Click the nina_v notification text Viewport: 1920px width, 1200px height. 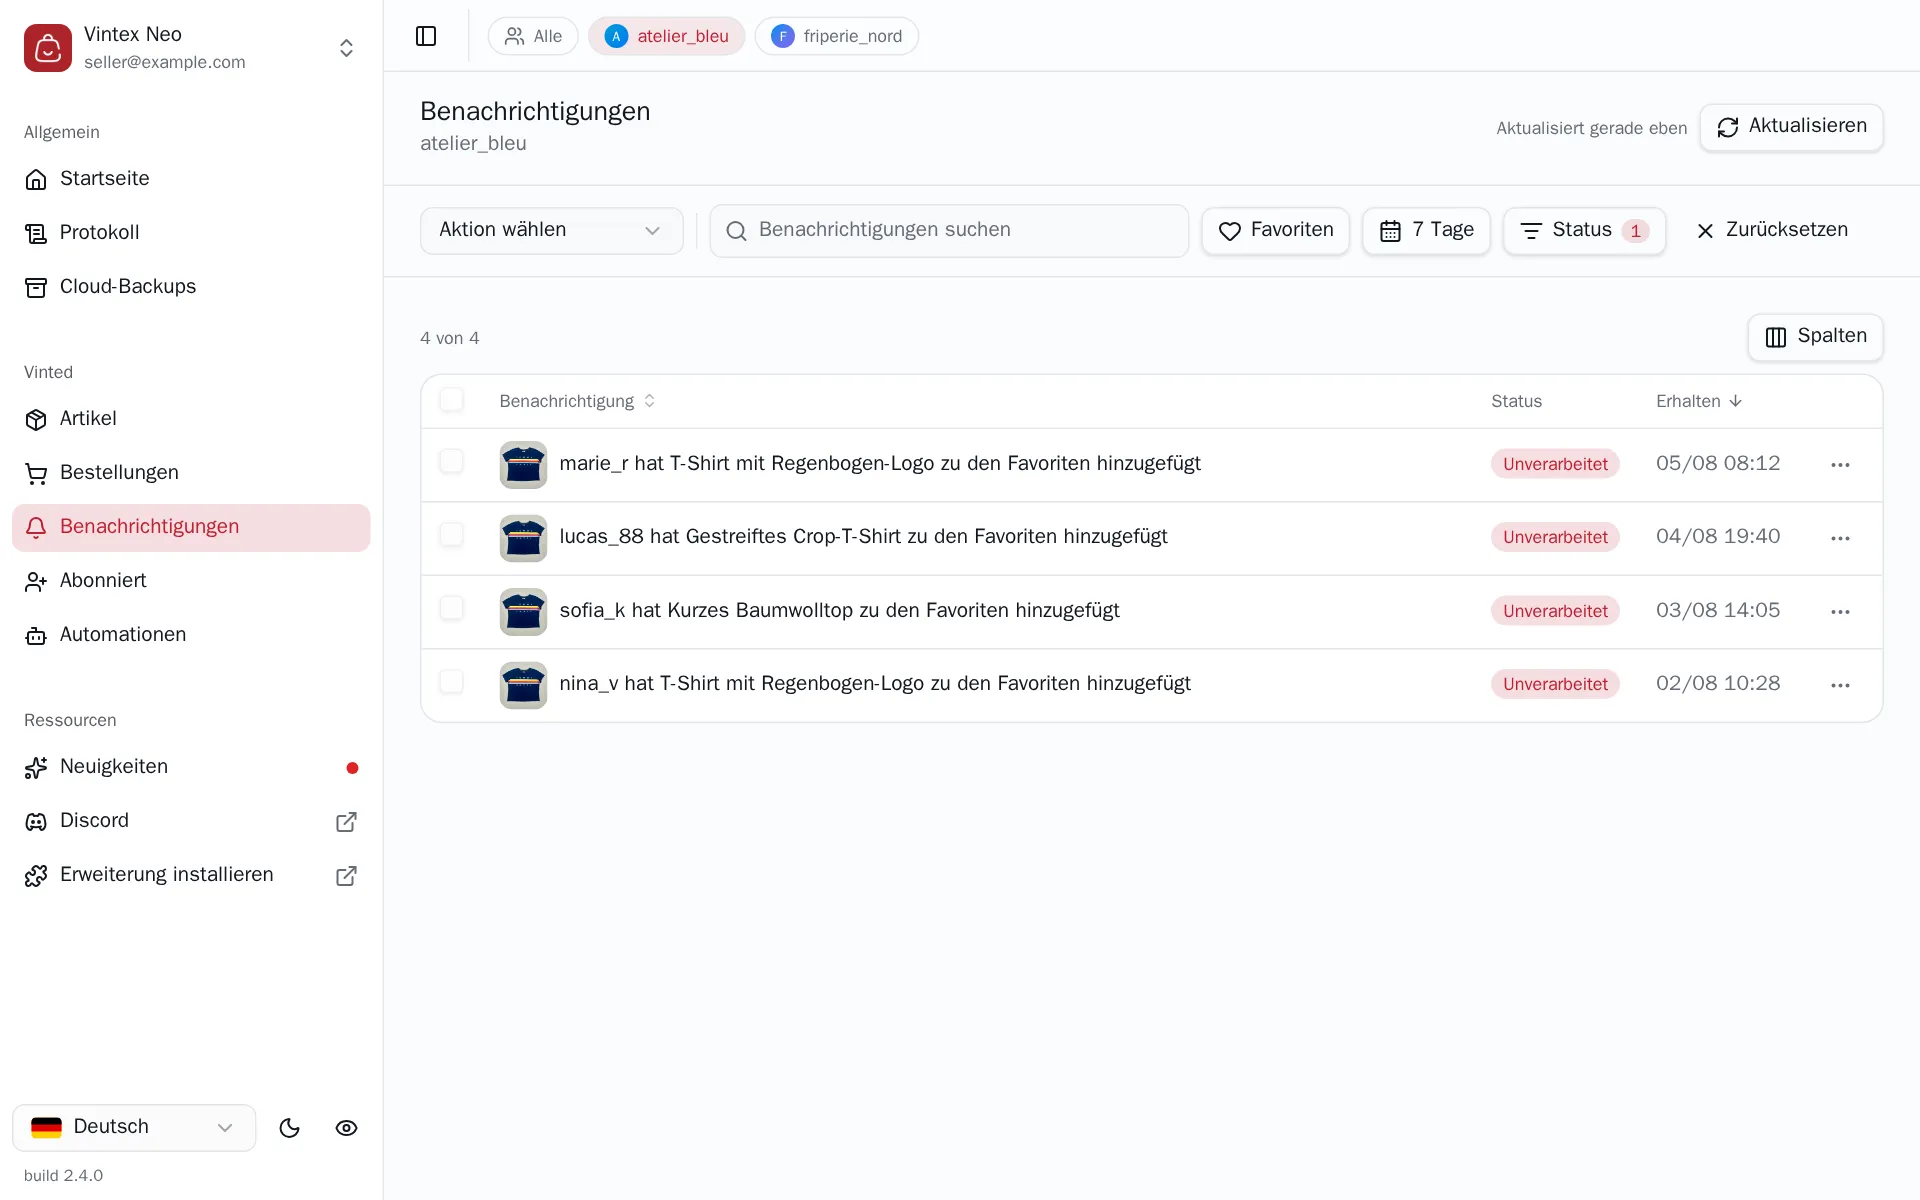click(875, 683)
